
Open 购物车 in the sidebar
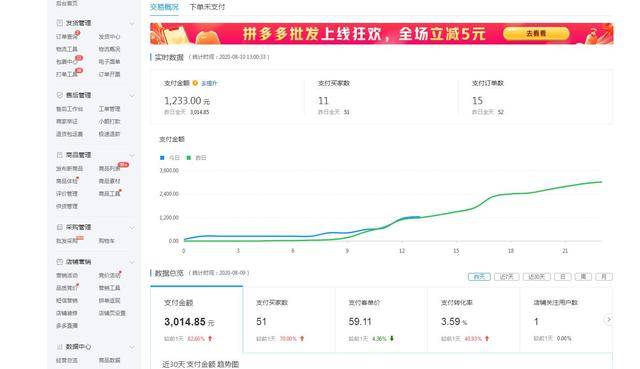[107, 241]
